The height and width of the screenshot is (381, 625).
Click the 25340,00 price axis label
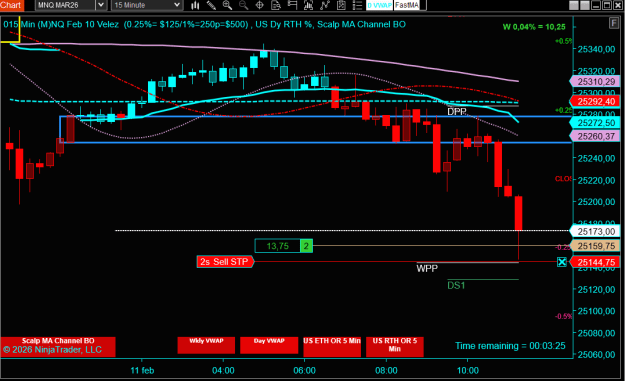pos(596,49)
